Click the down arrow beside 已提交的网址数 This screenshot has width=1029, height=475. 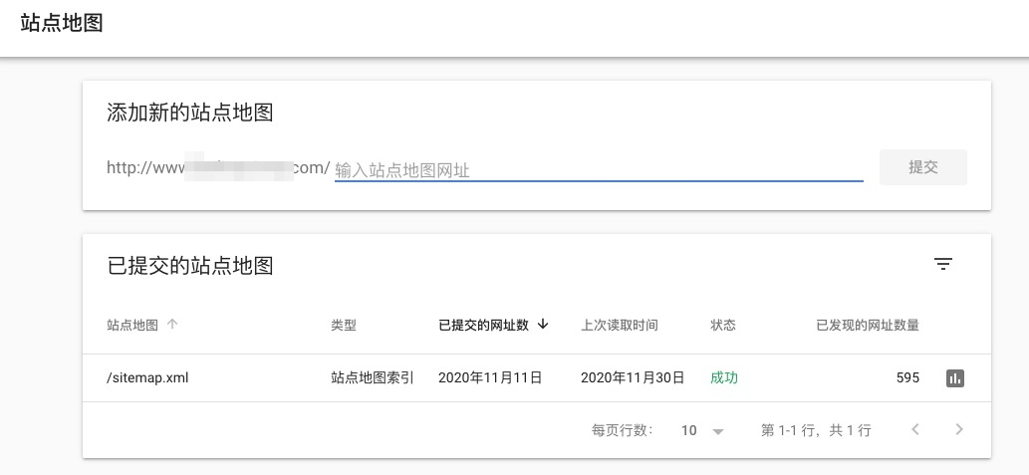coord(543,324)
